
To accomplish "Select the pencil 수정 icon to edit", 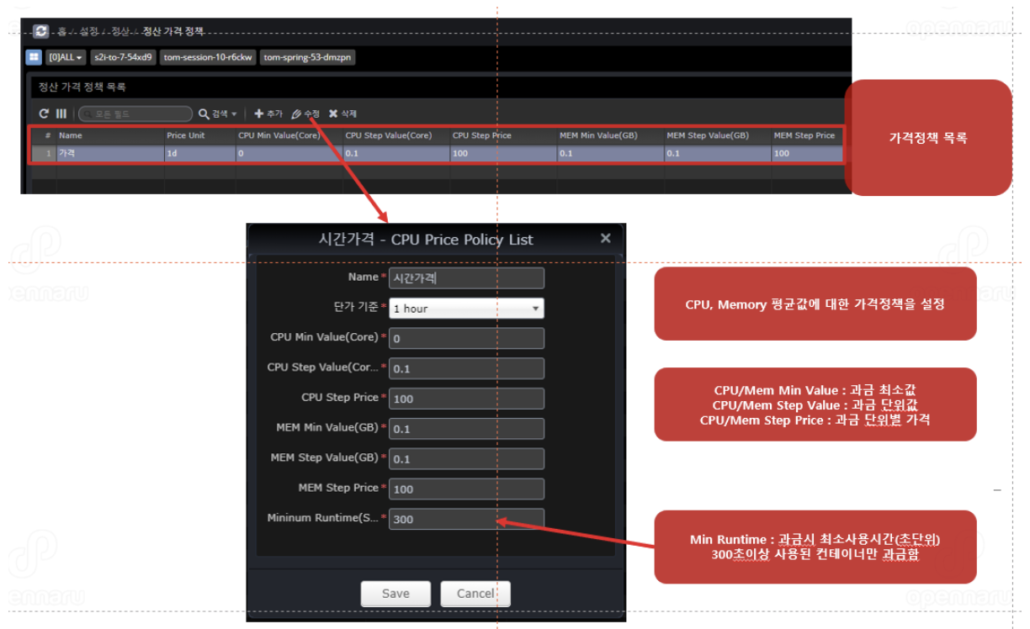I will pos(299,113).
